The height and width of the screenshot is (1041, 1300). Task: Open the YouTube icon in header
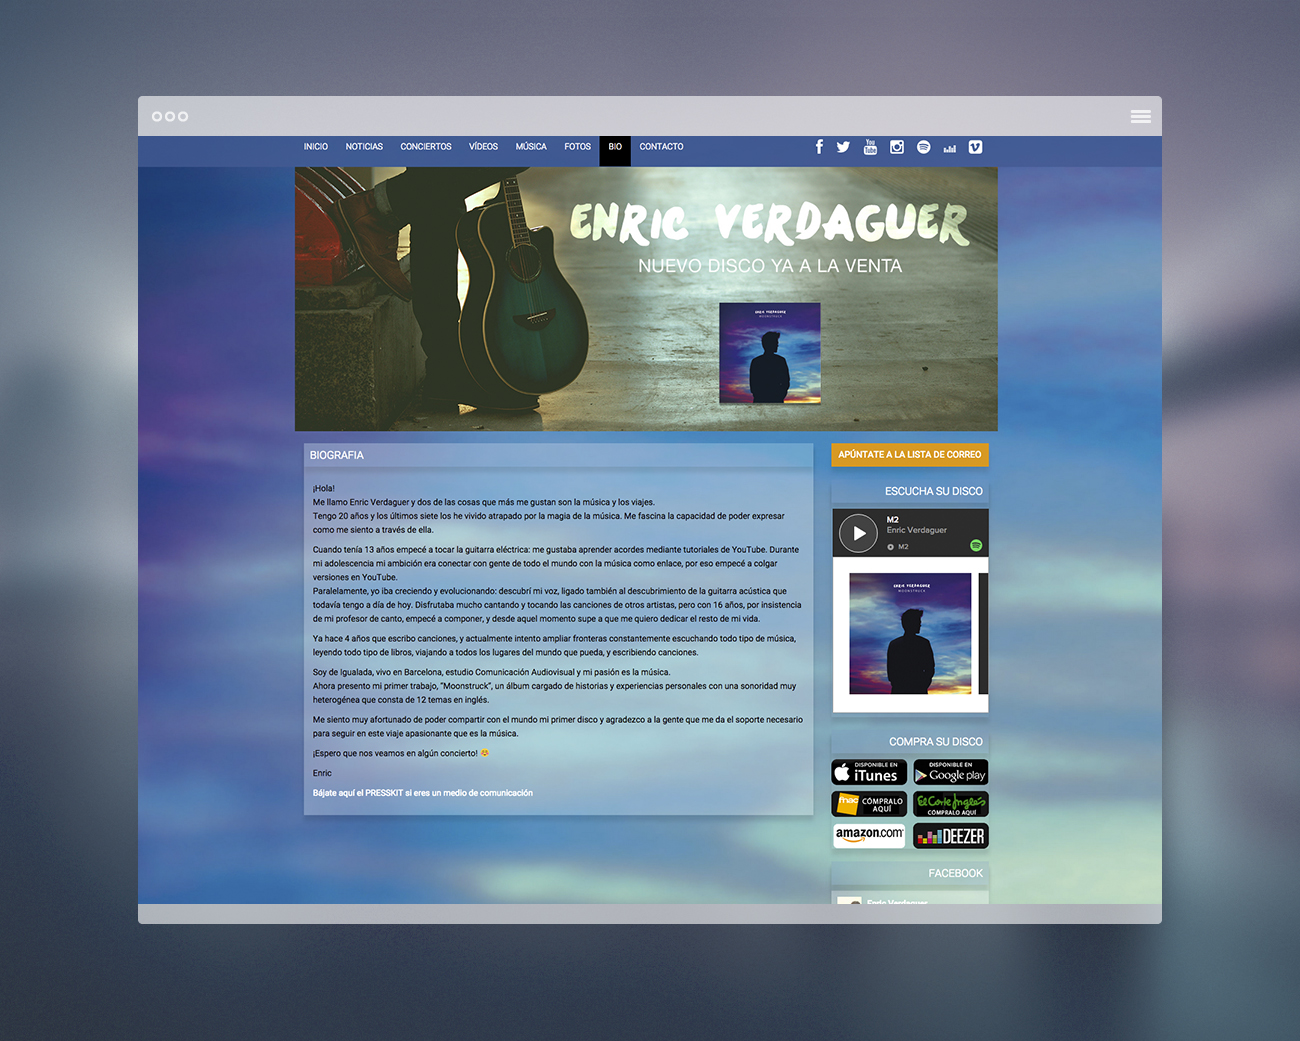tap(870, 147)
